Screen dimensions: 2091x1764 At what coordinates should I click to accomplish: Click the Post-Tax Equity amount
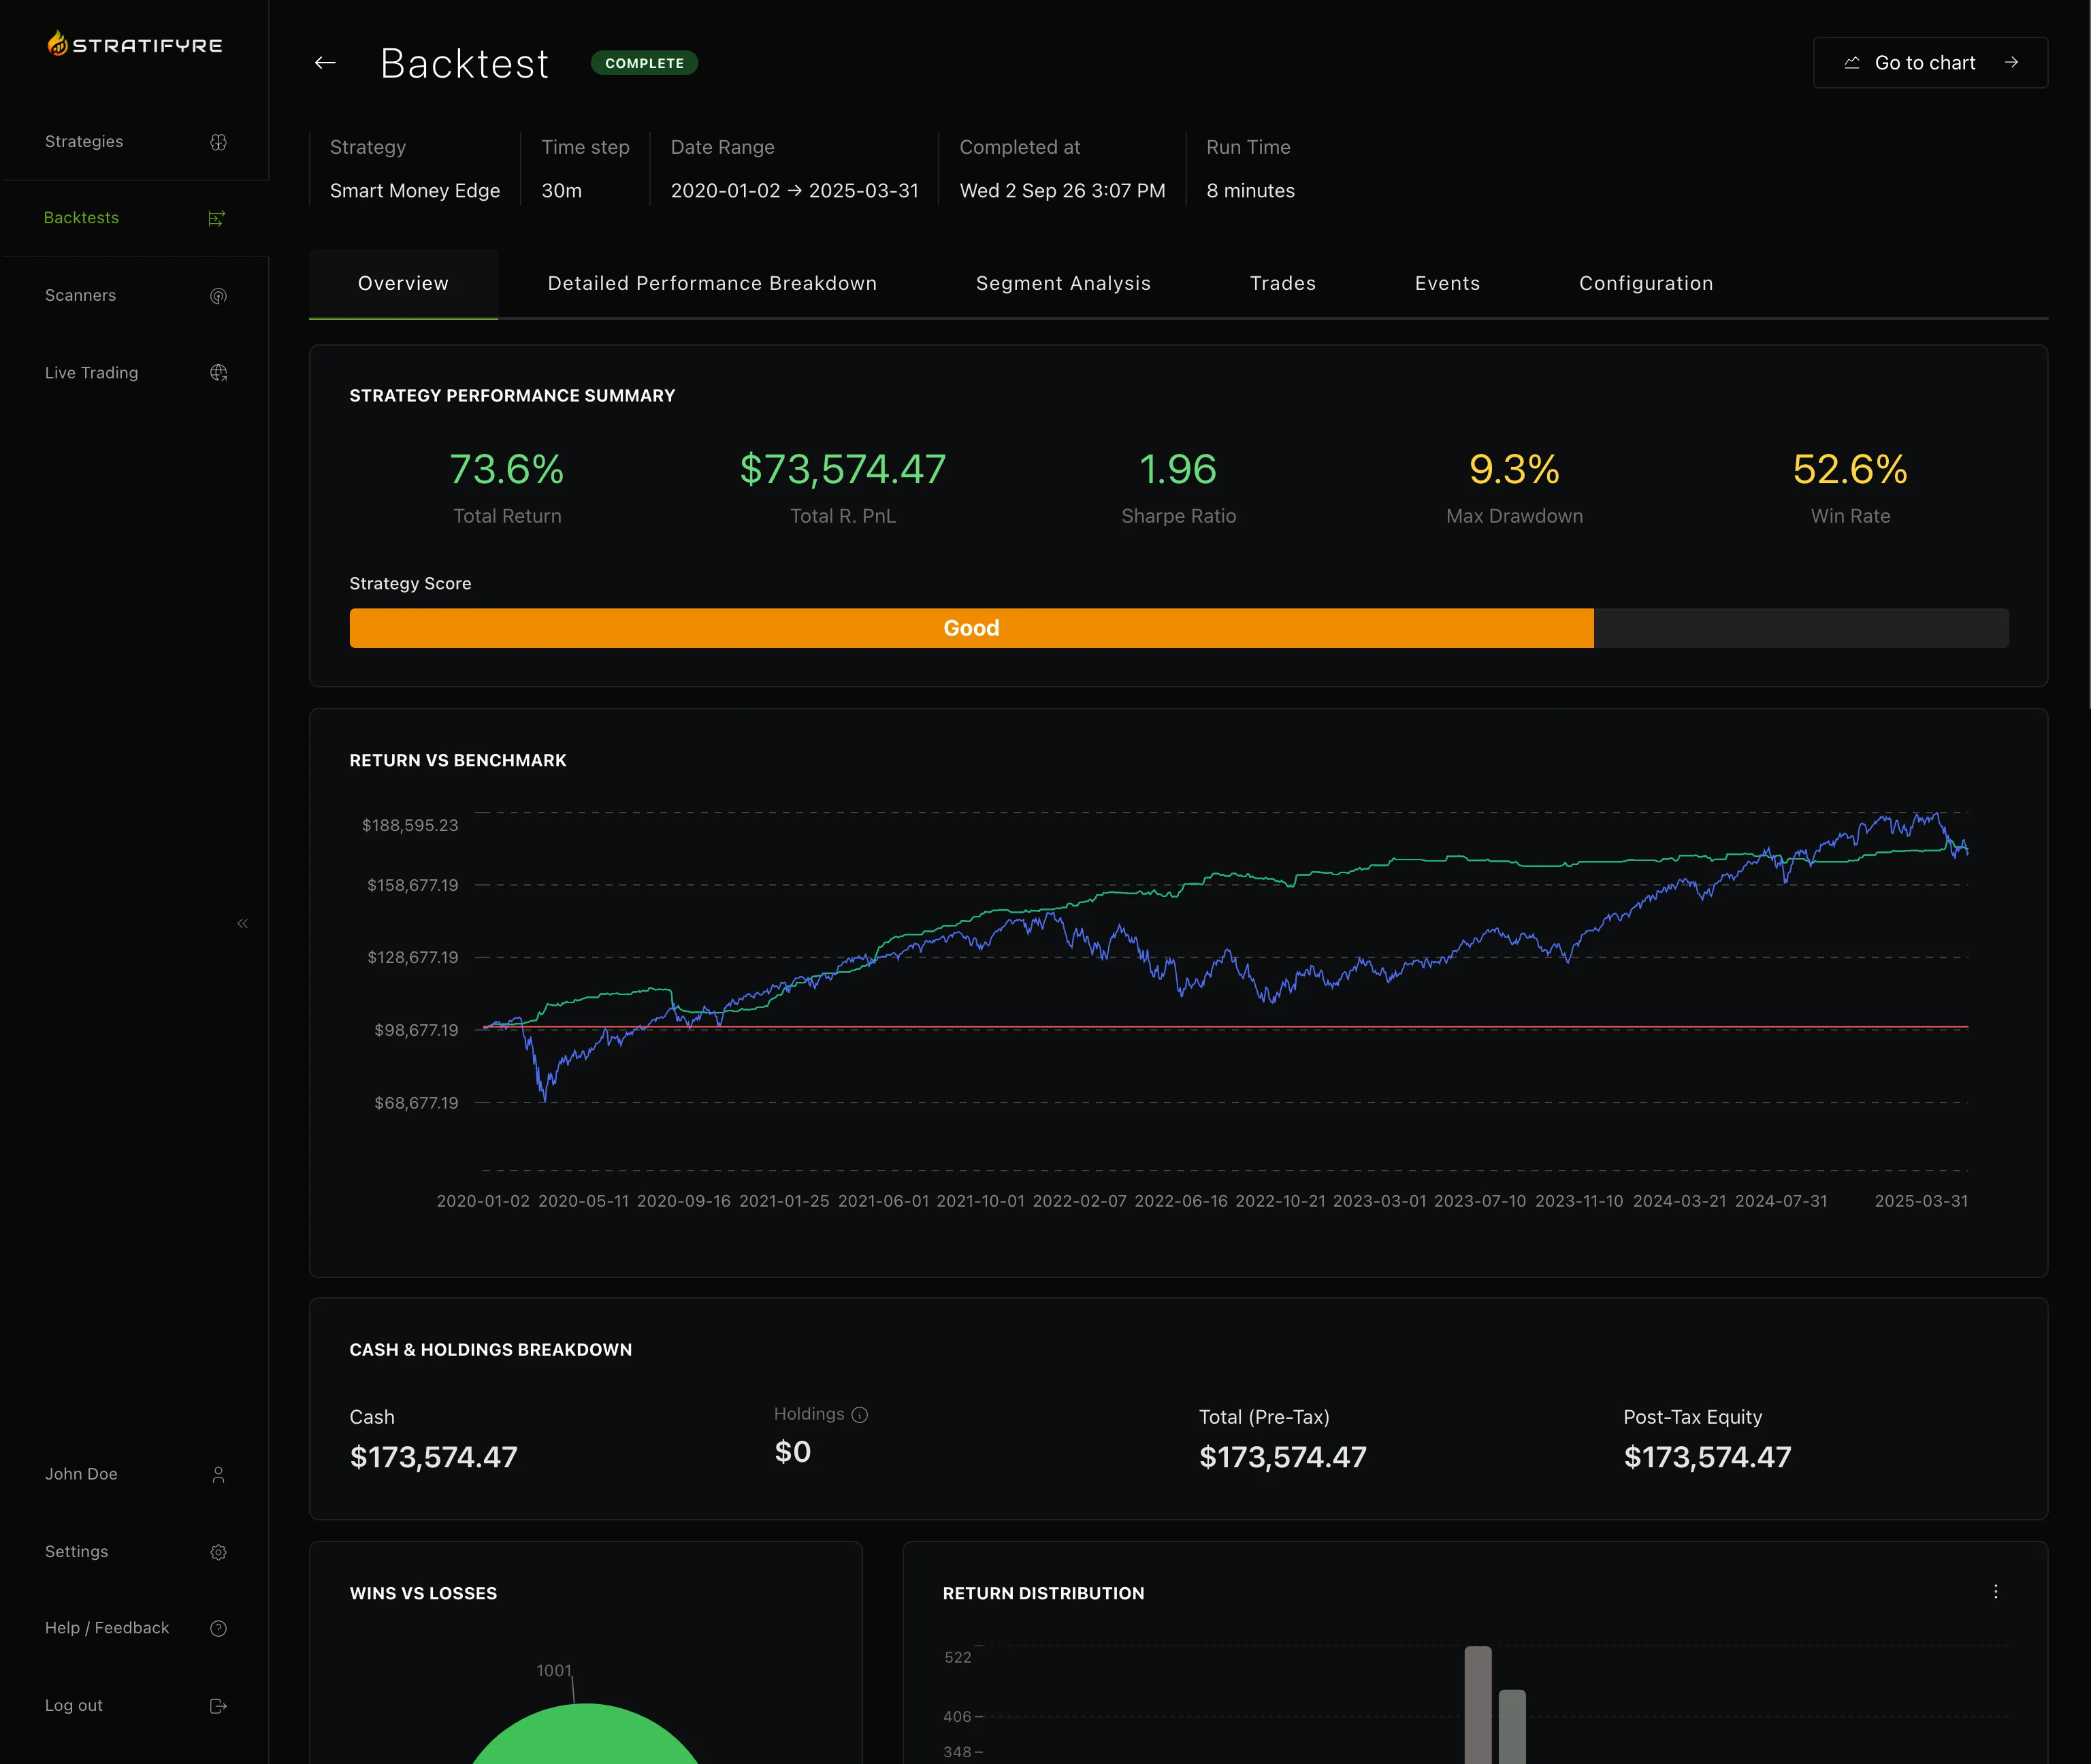[x=1707, y=1457]
